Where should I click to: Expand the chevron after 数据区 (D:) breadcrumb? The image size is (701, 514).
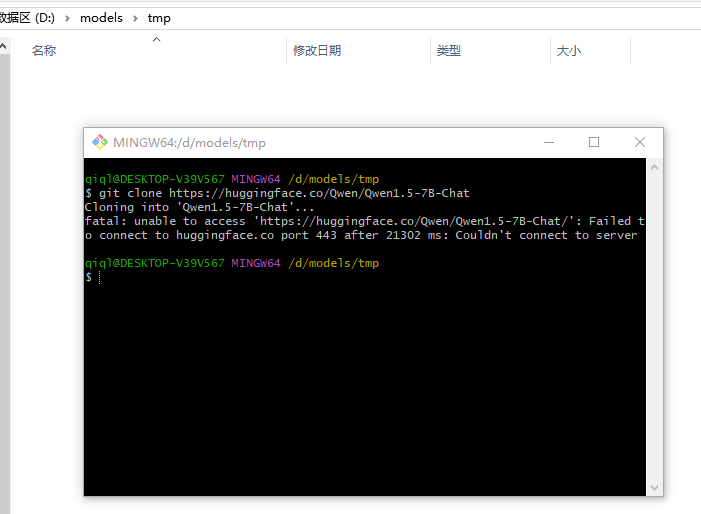[68, 18]
